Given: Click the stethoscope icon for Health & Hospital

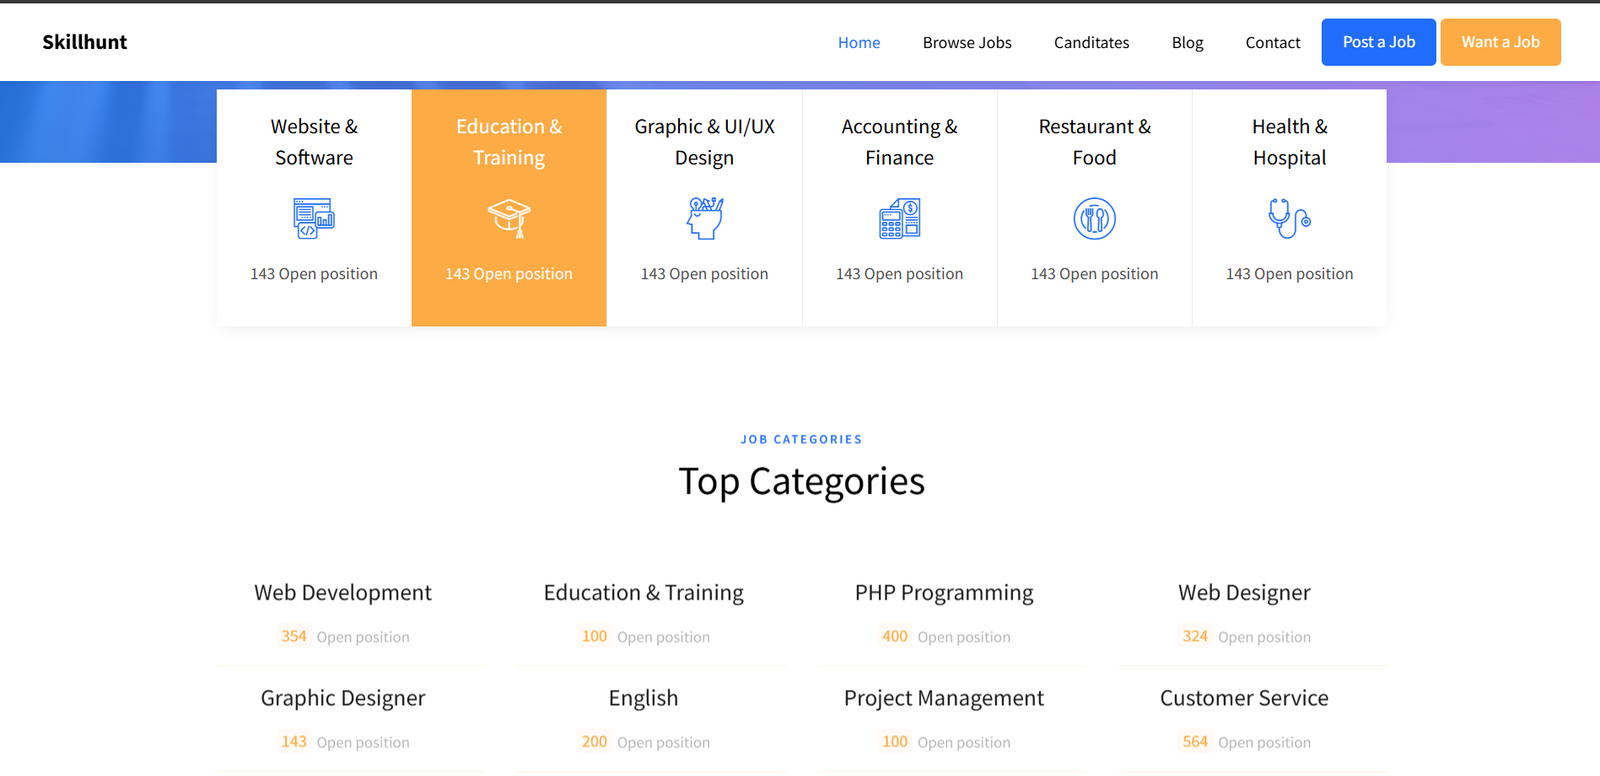Looking at the screenshot, I should click(x=1290, y=218).
